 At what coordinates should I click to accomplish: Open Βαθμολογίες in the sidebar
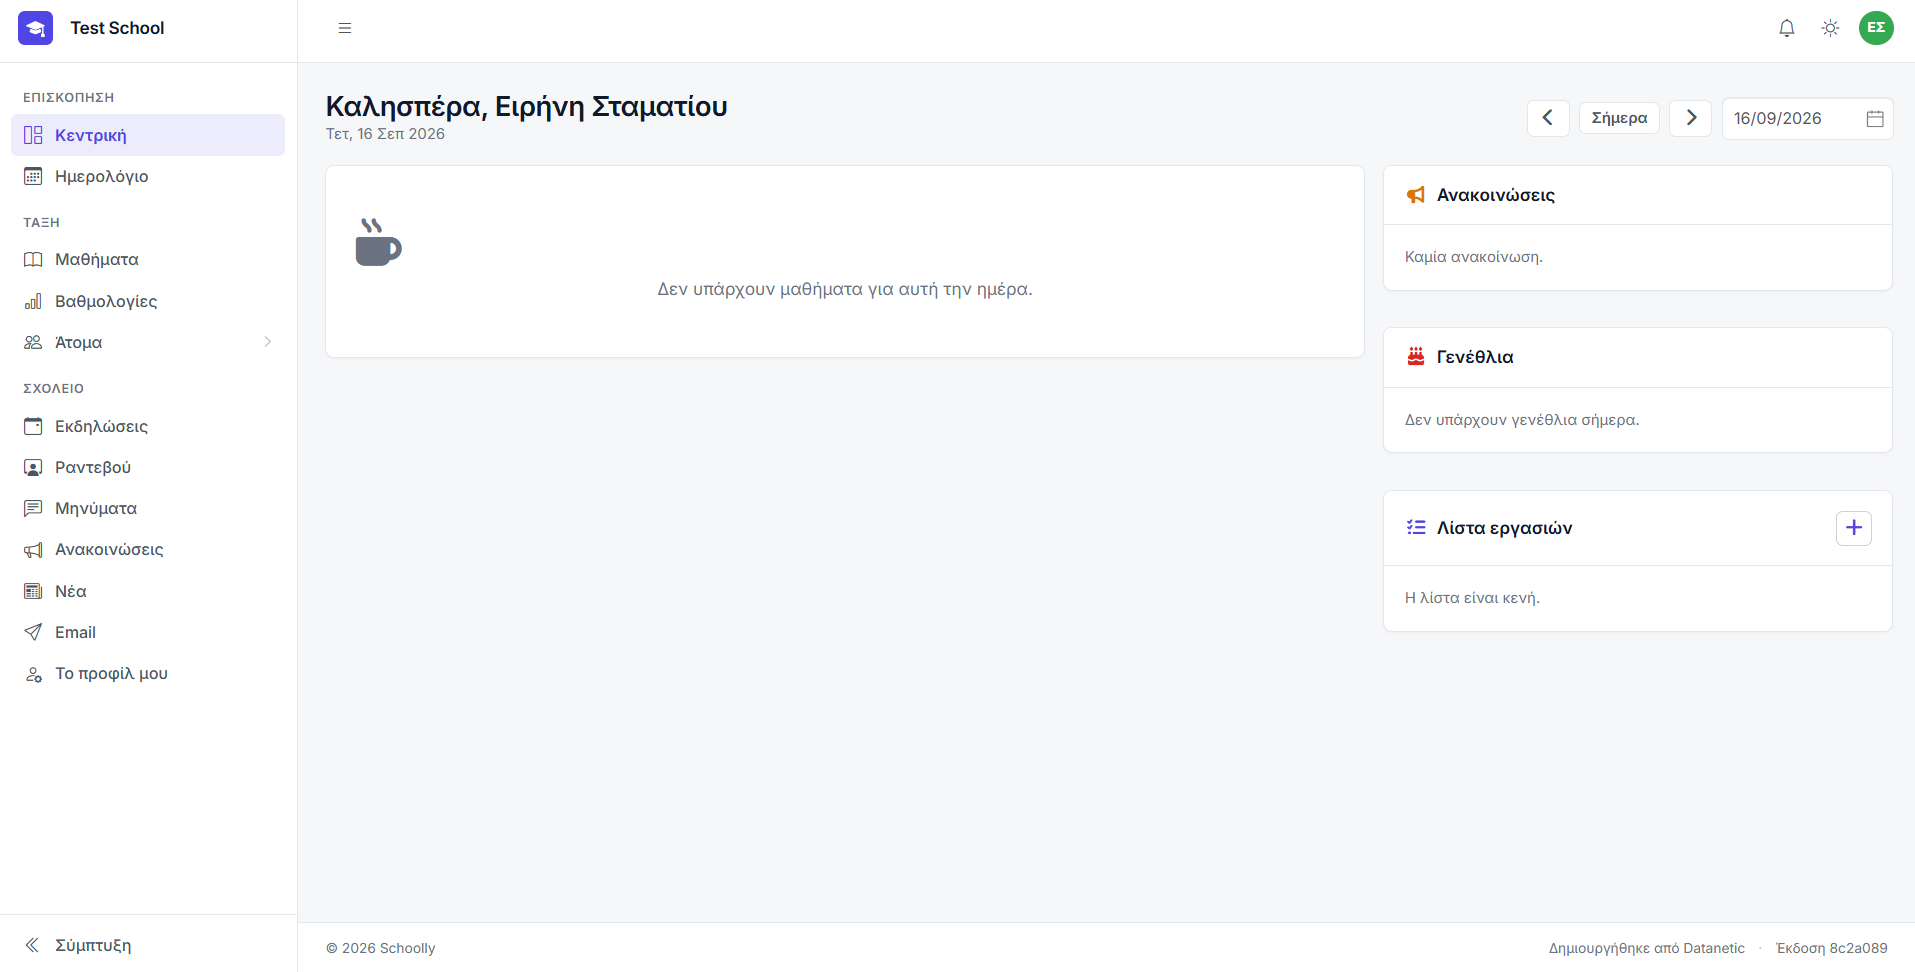point(148,301)
